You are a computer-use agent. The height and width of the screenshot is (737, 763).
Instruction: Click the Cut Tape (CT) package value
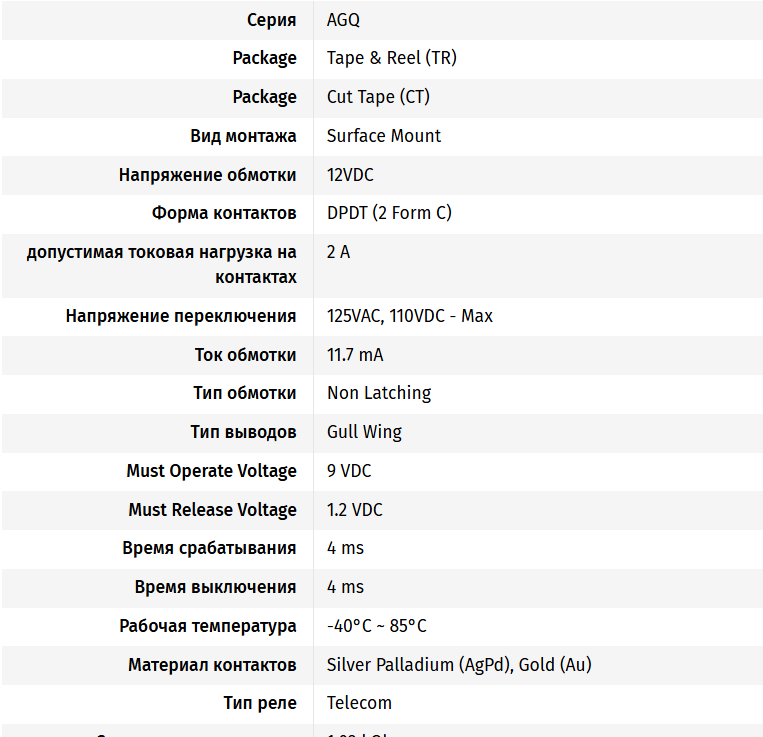click(x=378, y=97)
